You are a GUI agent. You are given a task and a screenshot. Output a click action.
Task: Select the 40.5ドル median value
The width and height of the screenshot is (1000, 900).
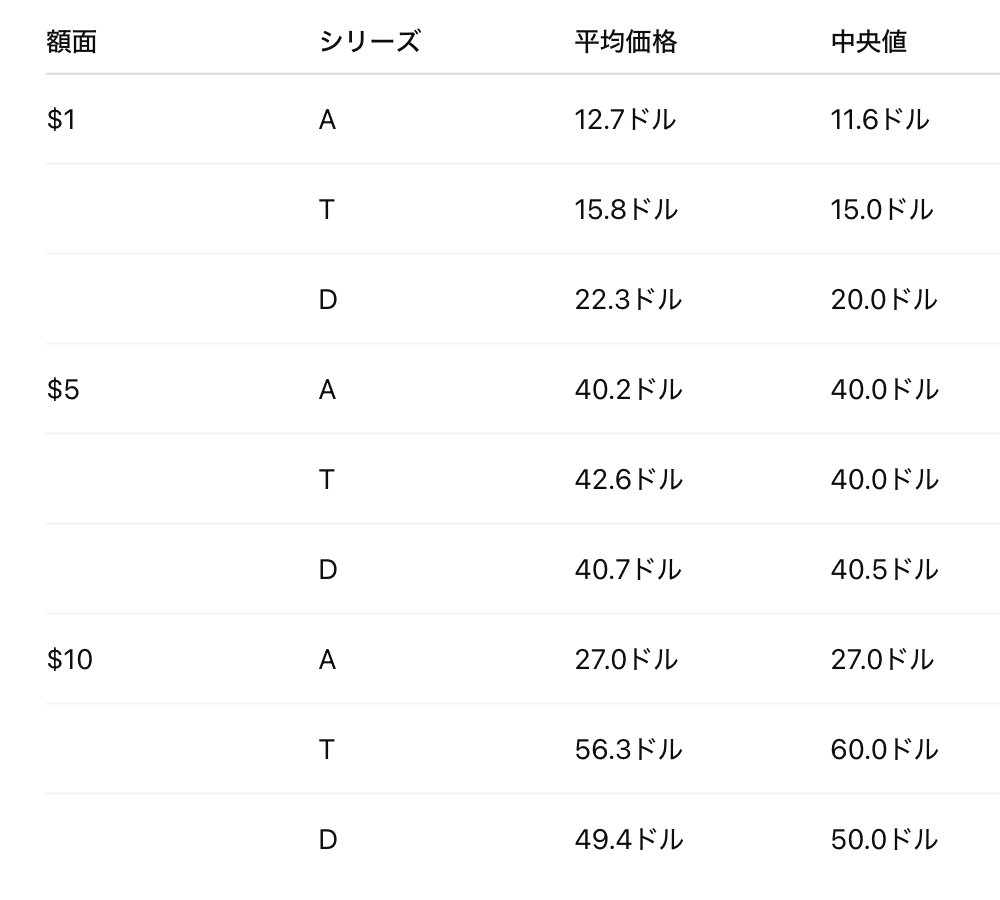[884, 570]
